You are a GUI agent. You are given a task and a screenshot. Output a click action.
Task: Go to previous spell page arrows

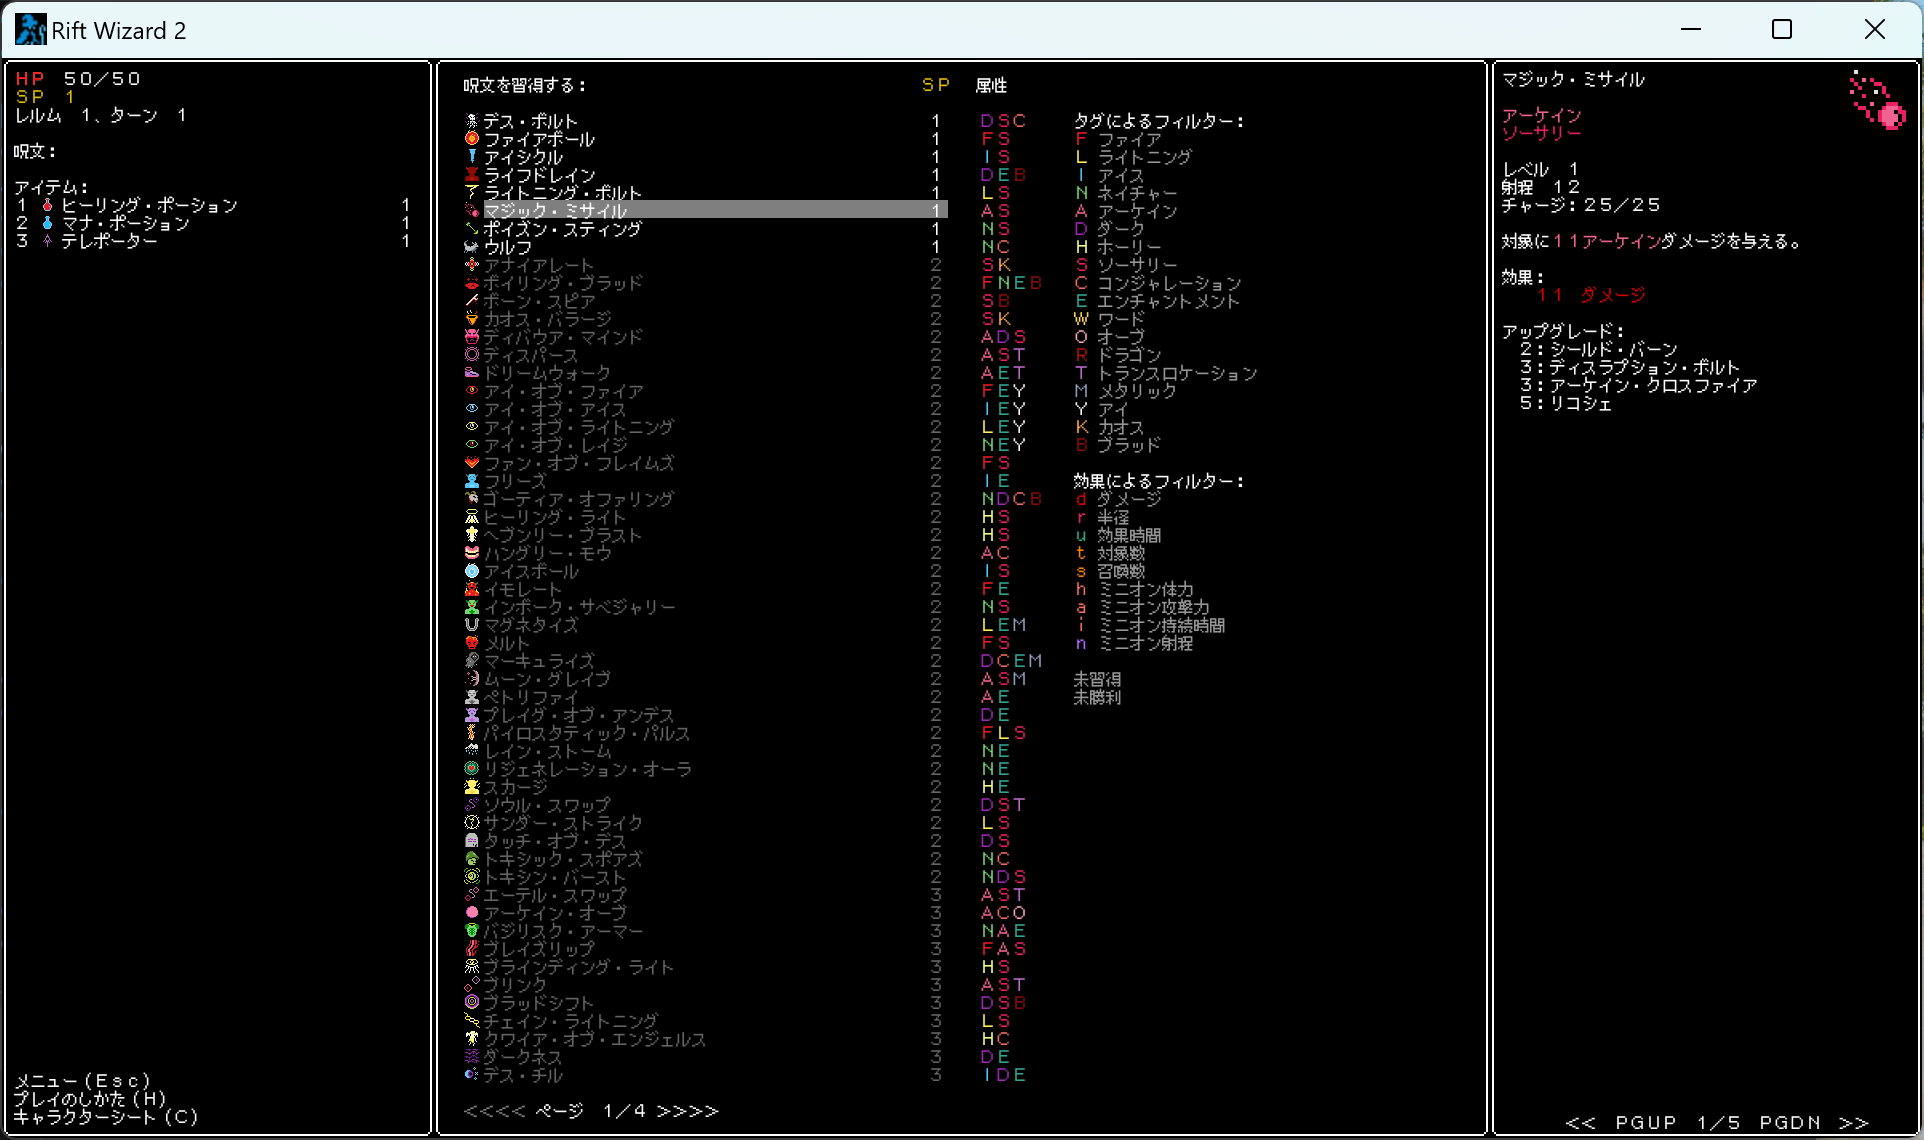[494, 1111]
